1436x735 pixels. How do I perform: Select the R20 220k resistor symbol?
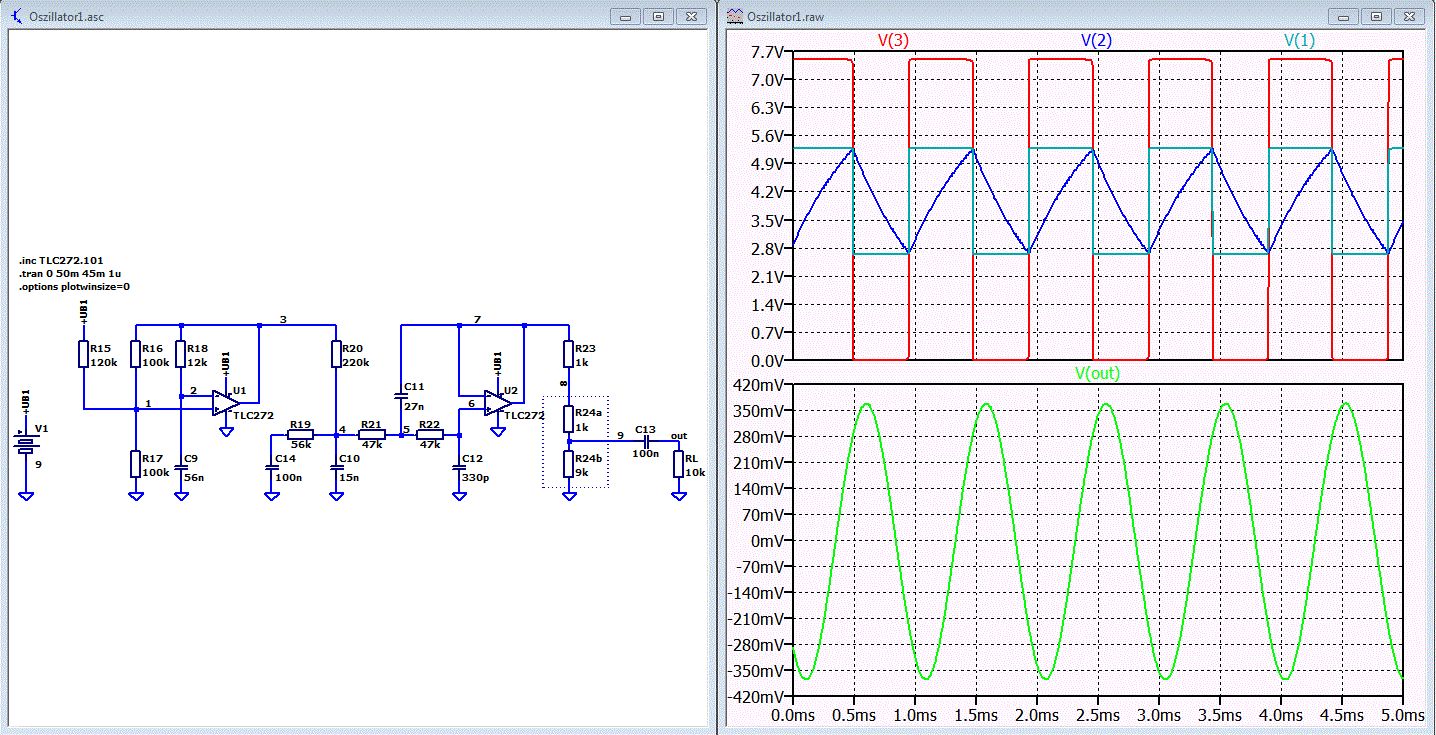coord(336,355)
